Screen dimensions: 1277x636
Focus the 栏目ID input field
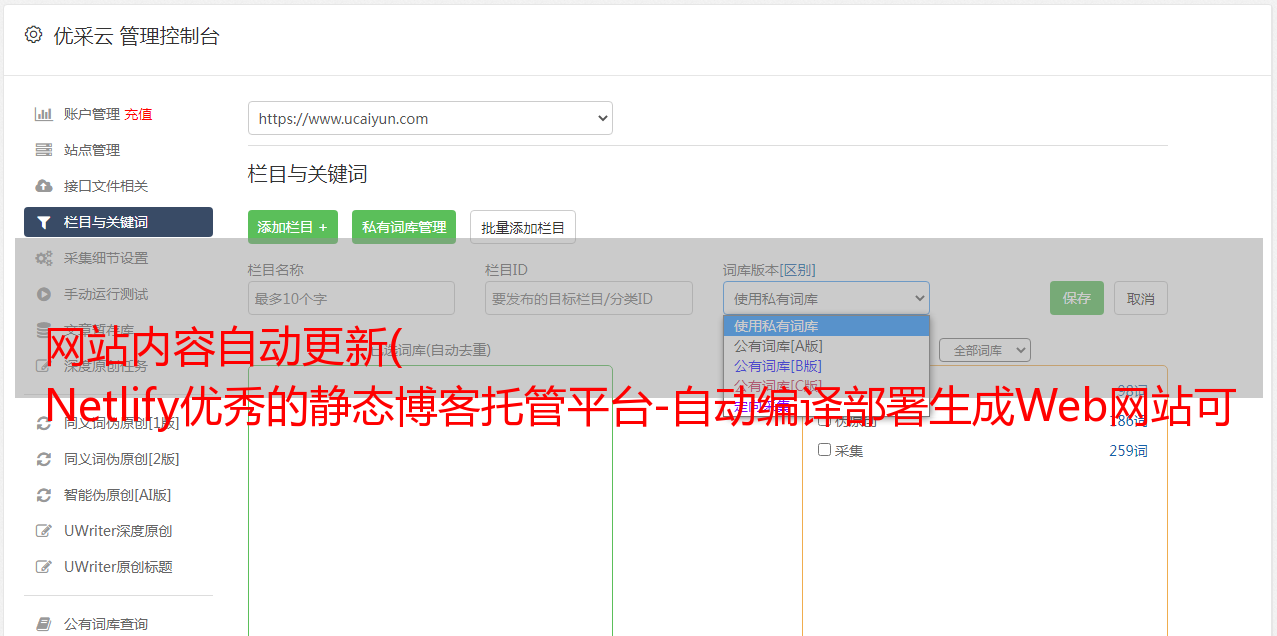[x=589, y=298]
